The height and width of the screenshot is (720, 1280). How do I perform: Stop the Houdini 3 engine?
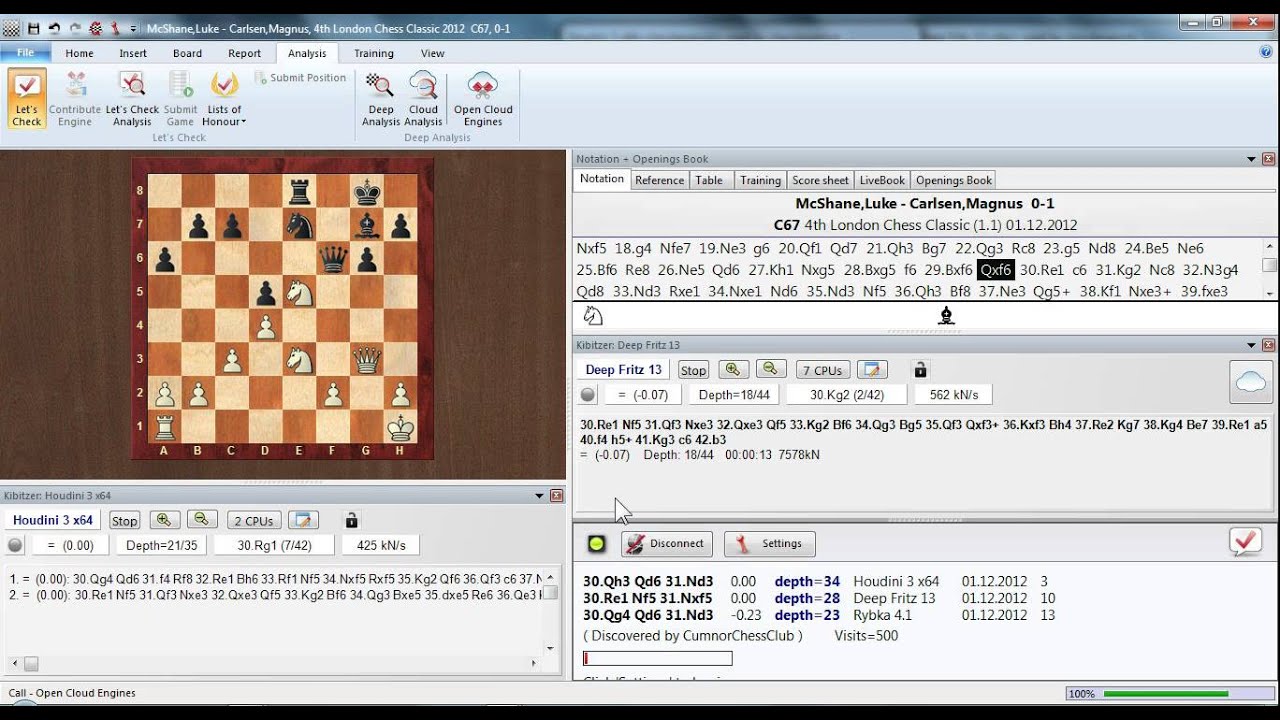click(x=124, y=520)
